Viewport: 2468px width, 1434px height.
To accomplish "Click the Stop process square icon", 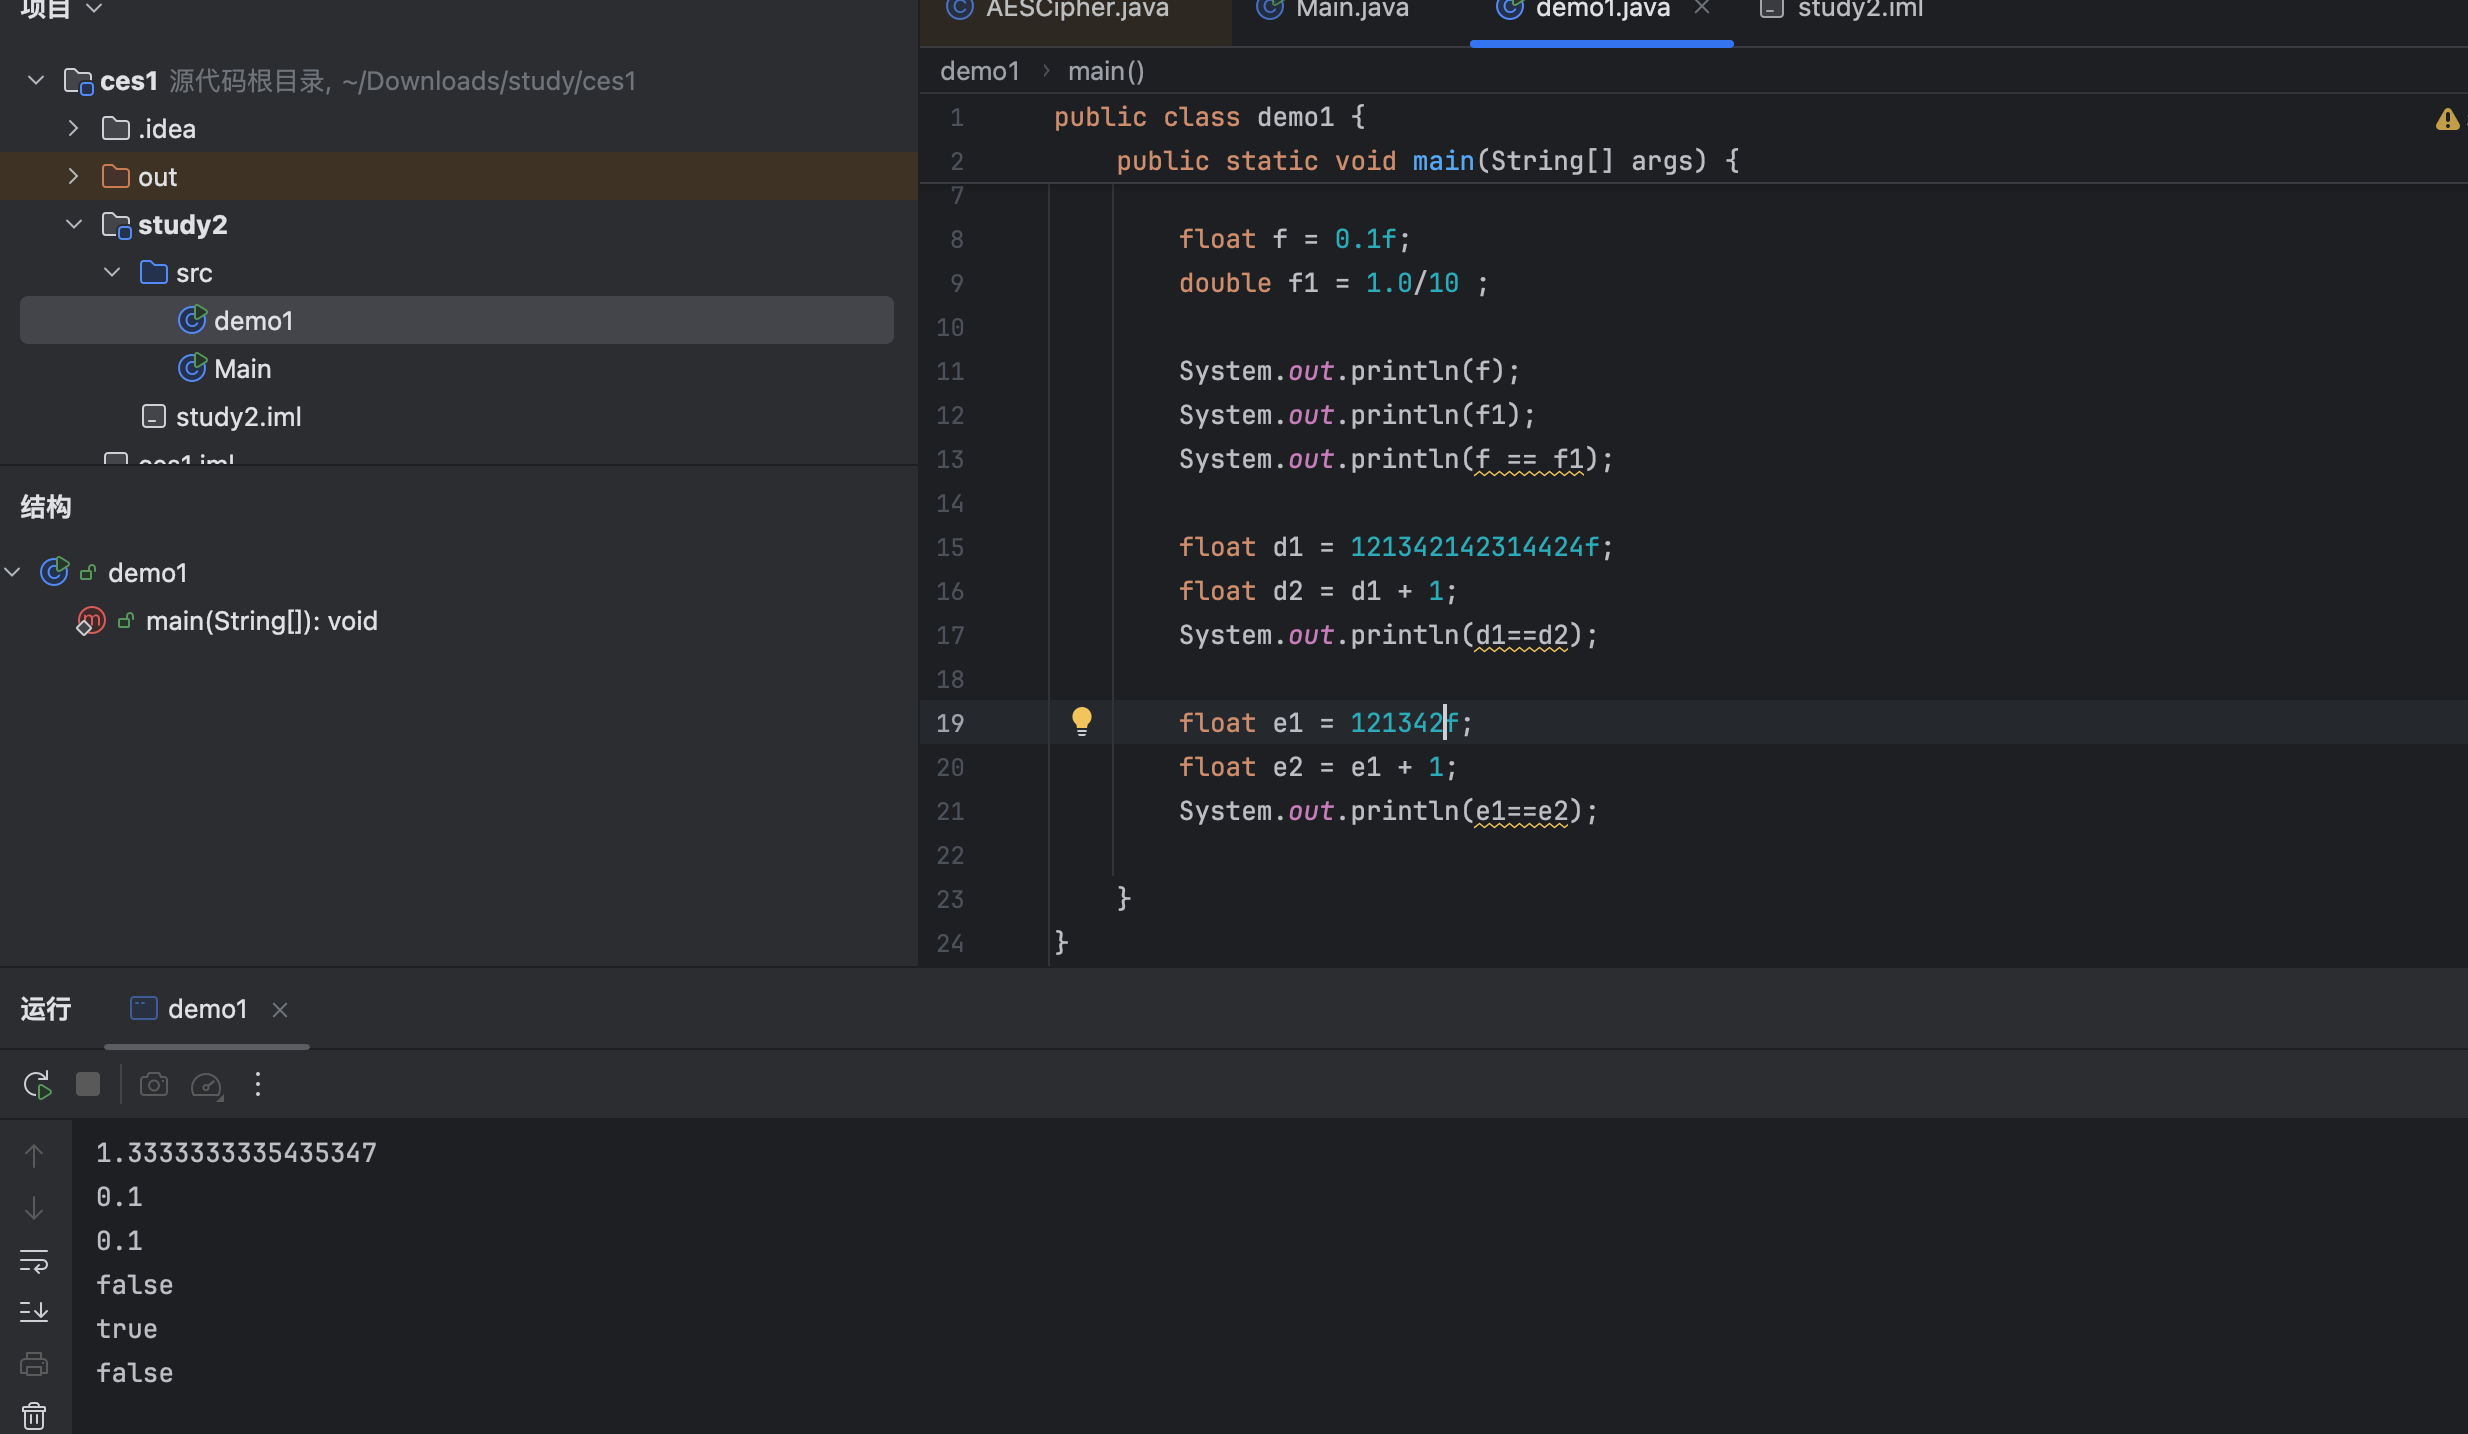I will [88, 1085].
